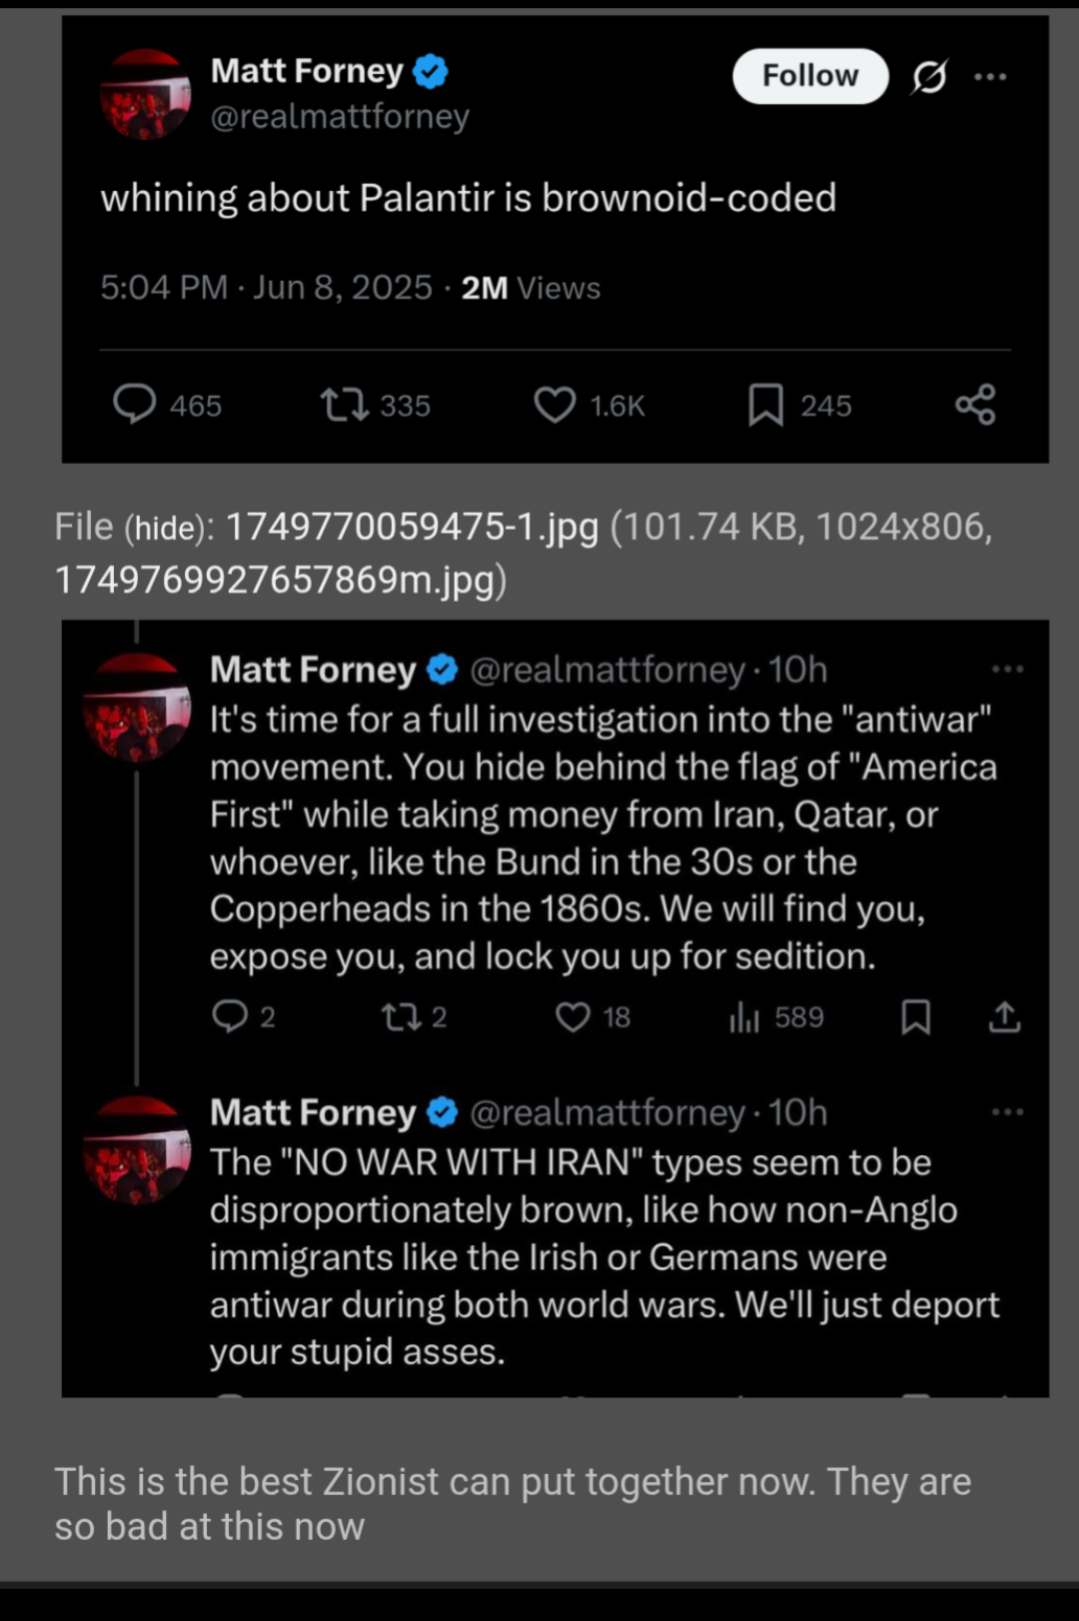
Task: Like the top tweet with 1.6K hearts
Action: [x=555, y=405]
